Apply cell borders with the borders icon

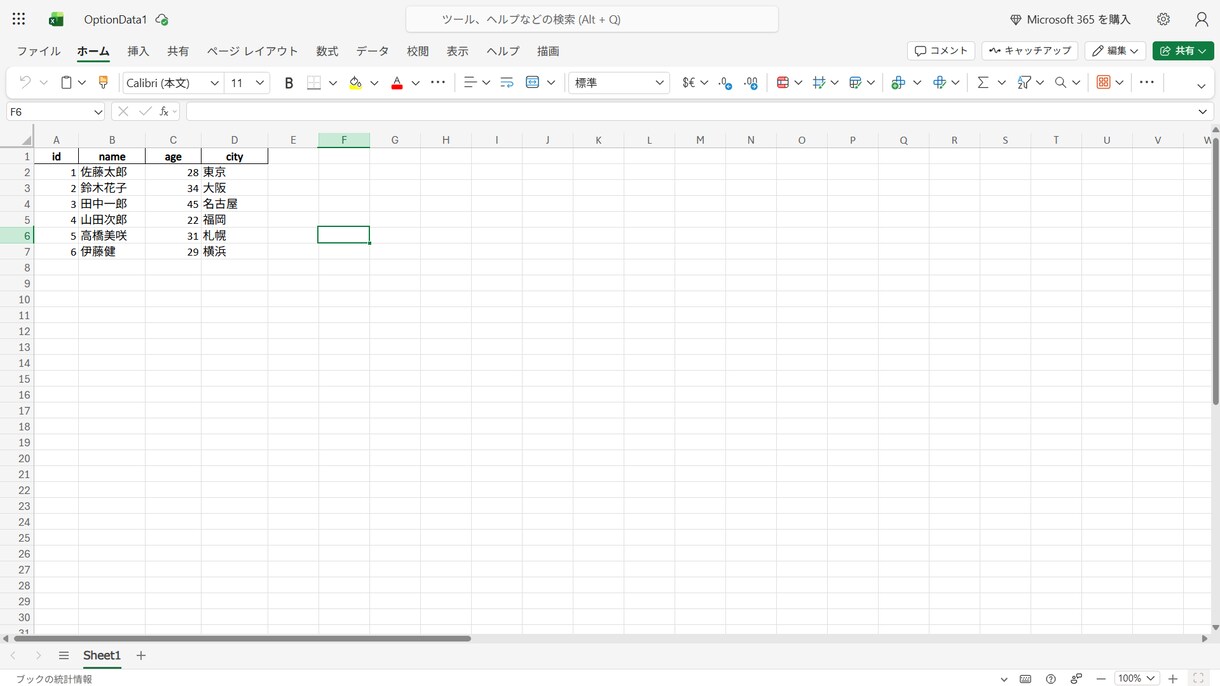314,83
